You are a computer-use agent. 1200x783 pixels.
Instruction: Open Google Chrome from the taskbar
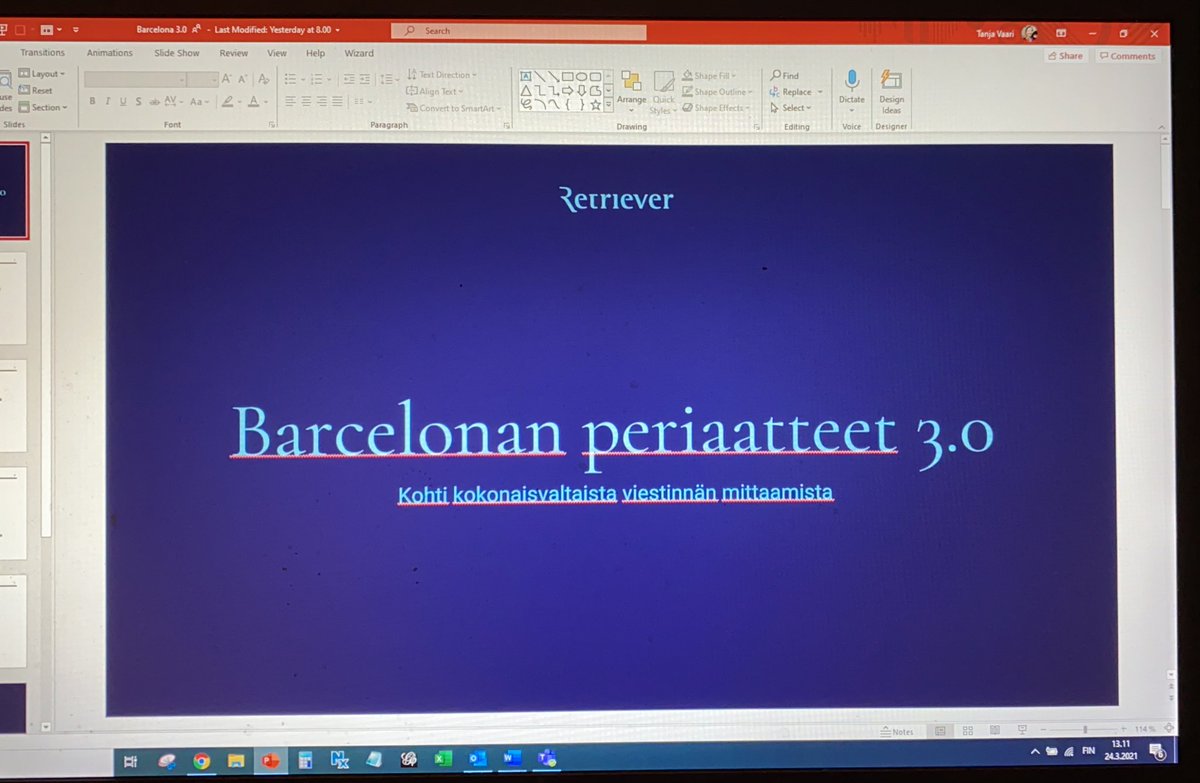pos(201,761)
